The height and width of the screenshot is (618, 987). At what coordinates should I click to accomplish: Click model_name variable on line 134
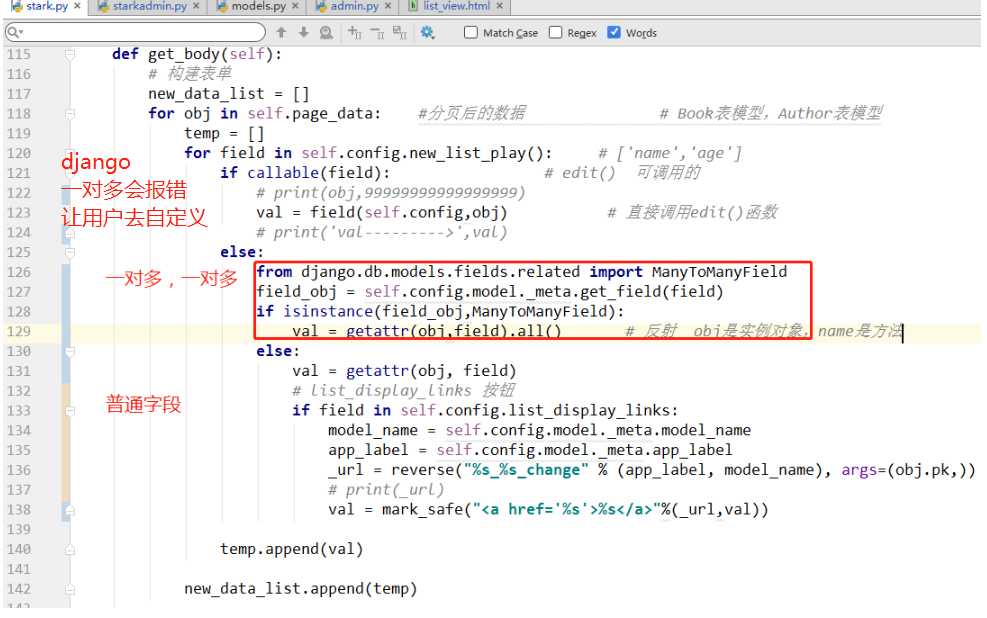(373, 430)
